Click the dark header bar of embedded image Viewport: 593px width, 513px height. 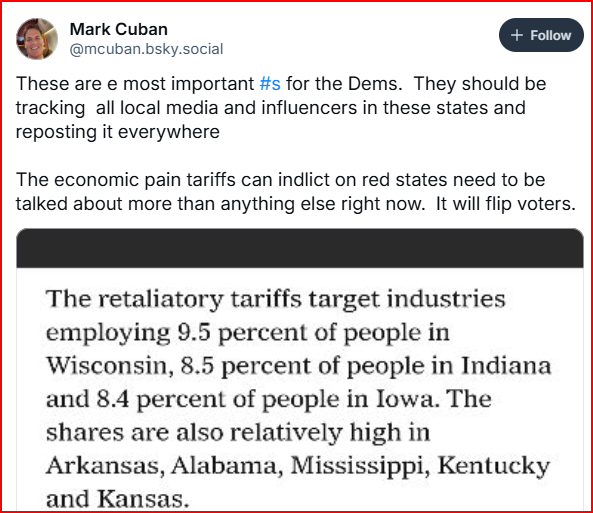click(x=300, y=248)
